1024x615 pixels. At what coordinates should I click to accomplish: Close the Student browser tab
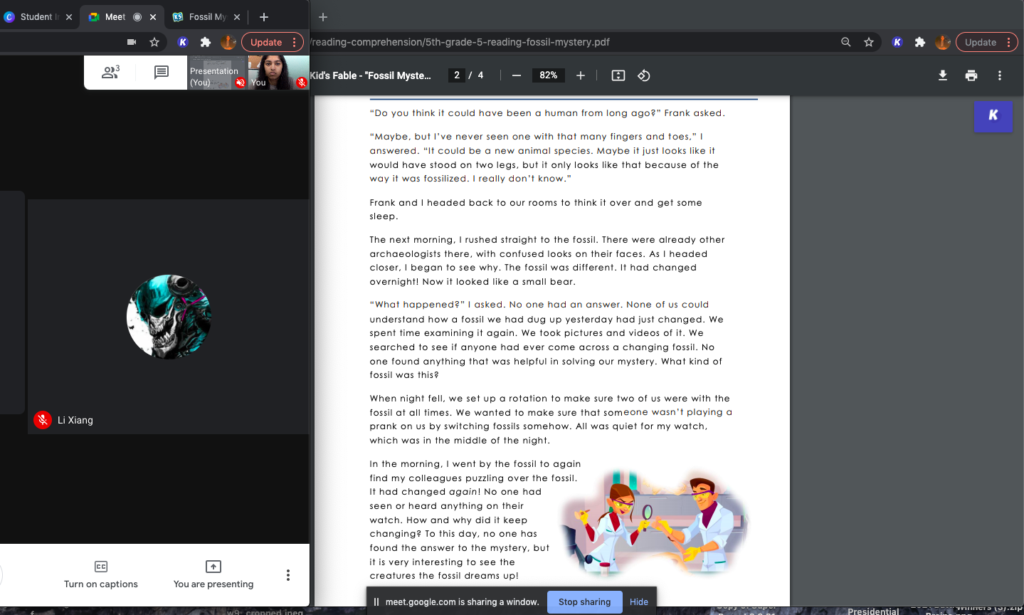click(x=69, y=17)
